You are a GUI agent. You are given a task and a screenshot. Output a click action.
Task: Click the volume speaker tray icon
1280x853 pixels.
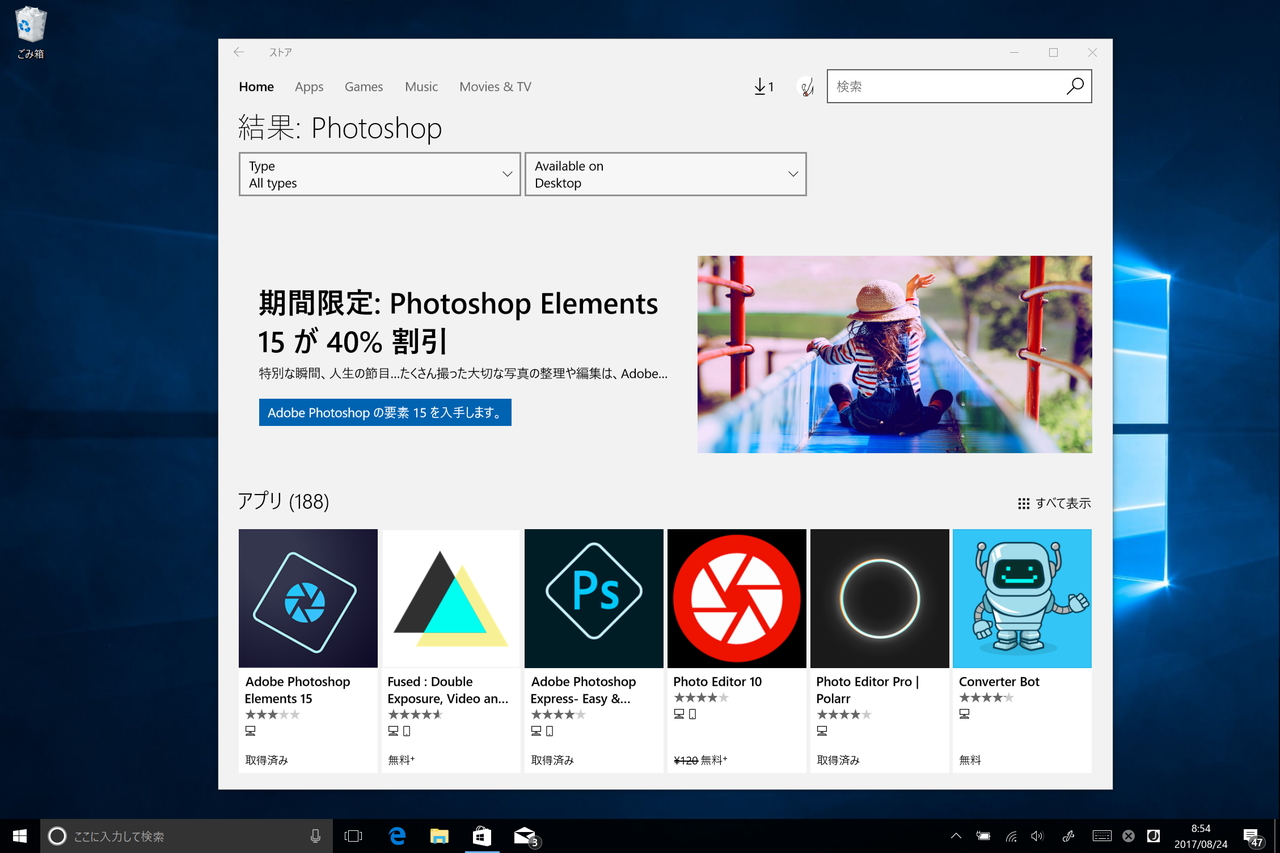click(1038, 836)
